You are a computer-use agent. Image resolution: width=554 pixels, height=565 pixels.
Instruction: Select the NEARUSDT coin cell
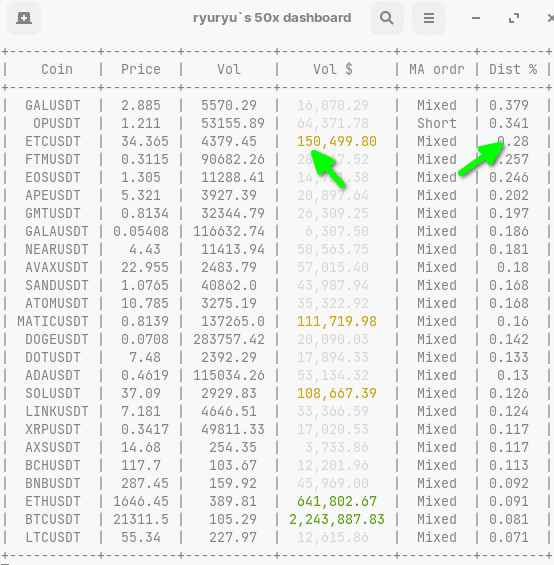pos(57,249)
